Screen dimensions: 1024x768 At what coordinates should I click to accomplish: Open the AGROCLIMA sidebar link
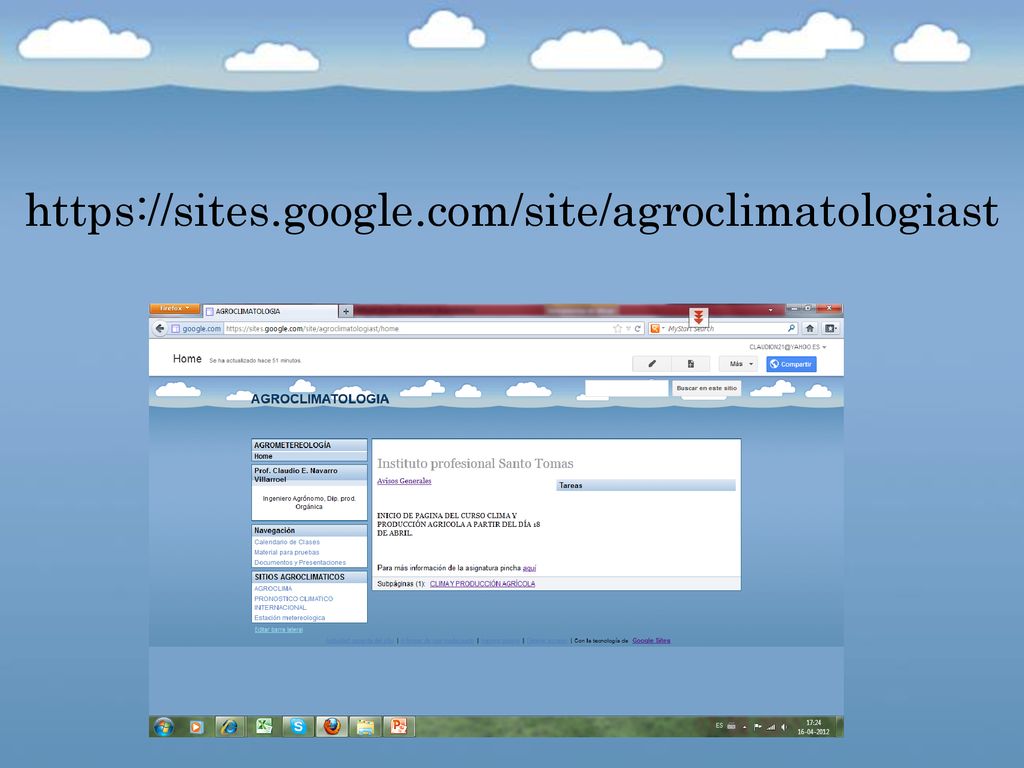point(273,588)
